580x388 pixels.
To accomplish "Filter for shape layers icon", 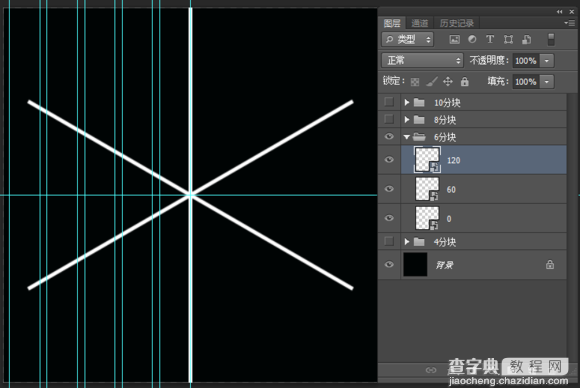I will tap(508, 40).
